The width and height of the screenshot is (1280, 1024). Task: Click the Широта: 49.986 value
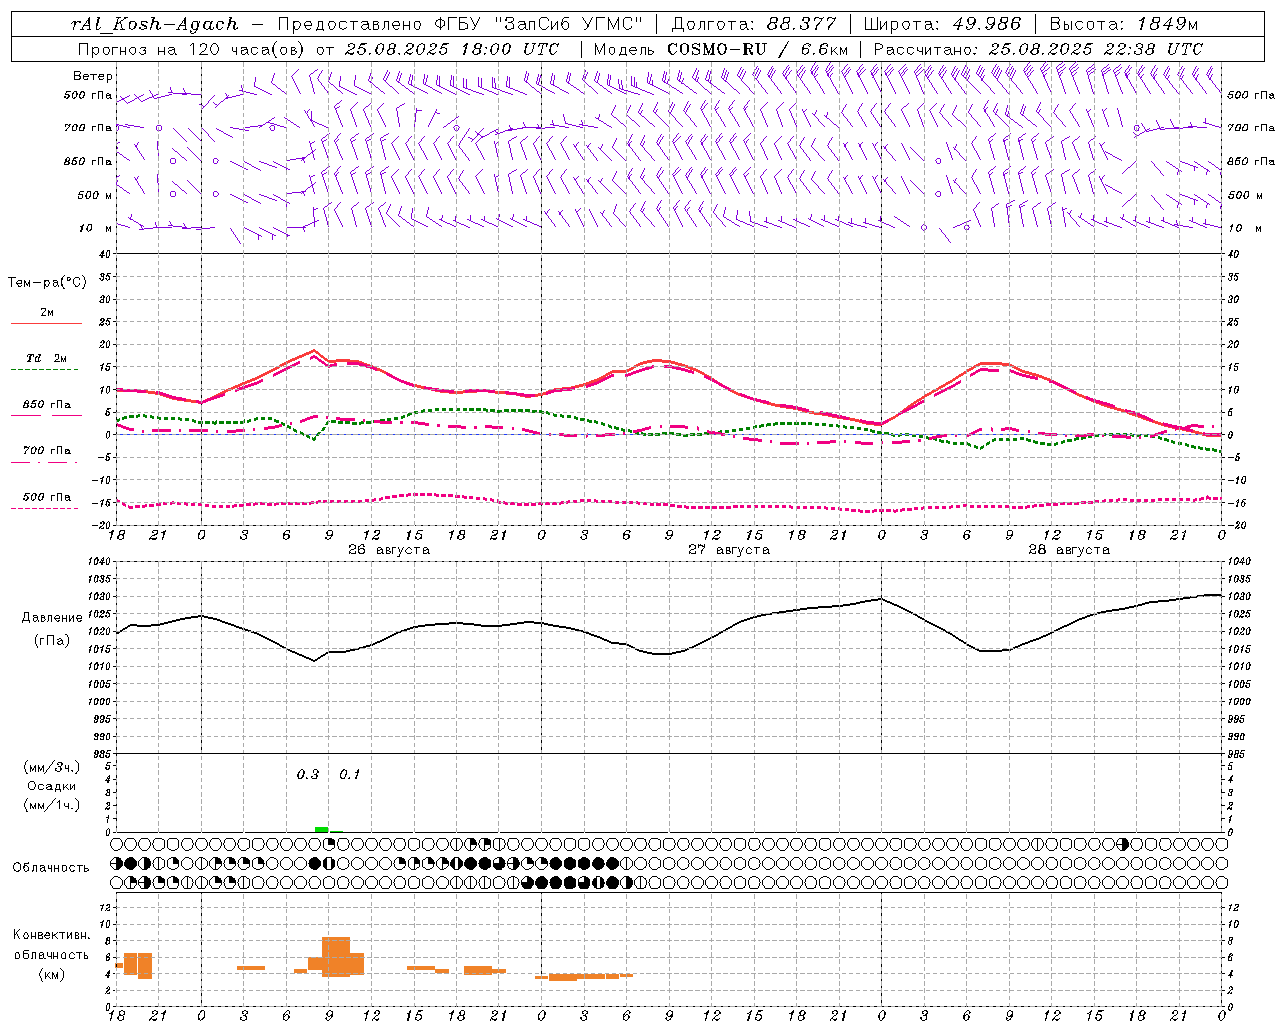(x=942, y=24)
